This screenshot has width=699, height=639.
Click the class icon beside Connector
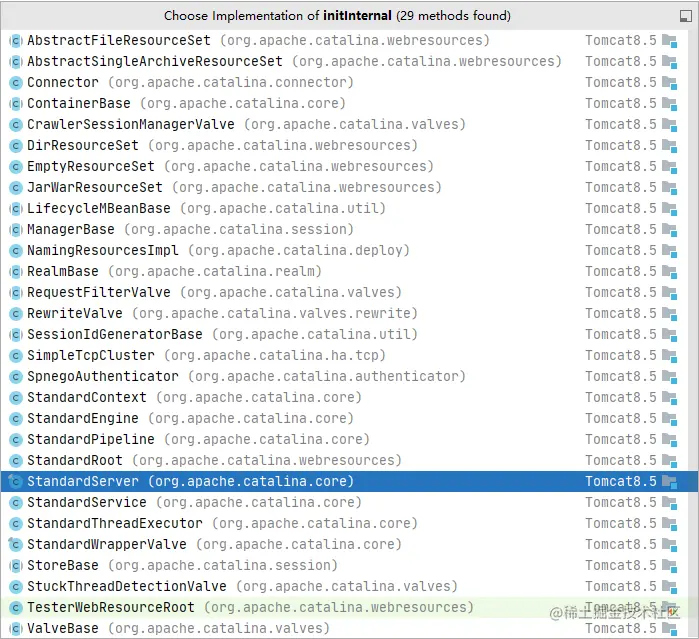pos(16,83)
